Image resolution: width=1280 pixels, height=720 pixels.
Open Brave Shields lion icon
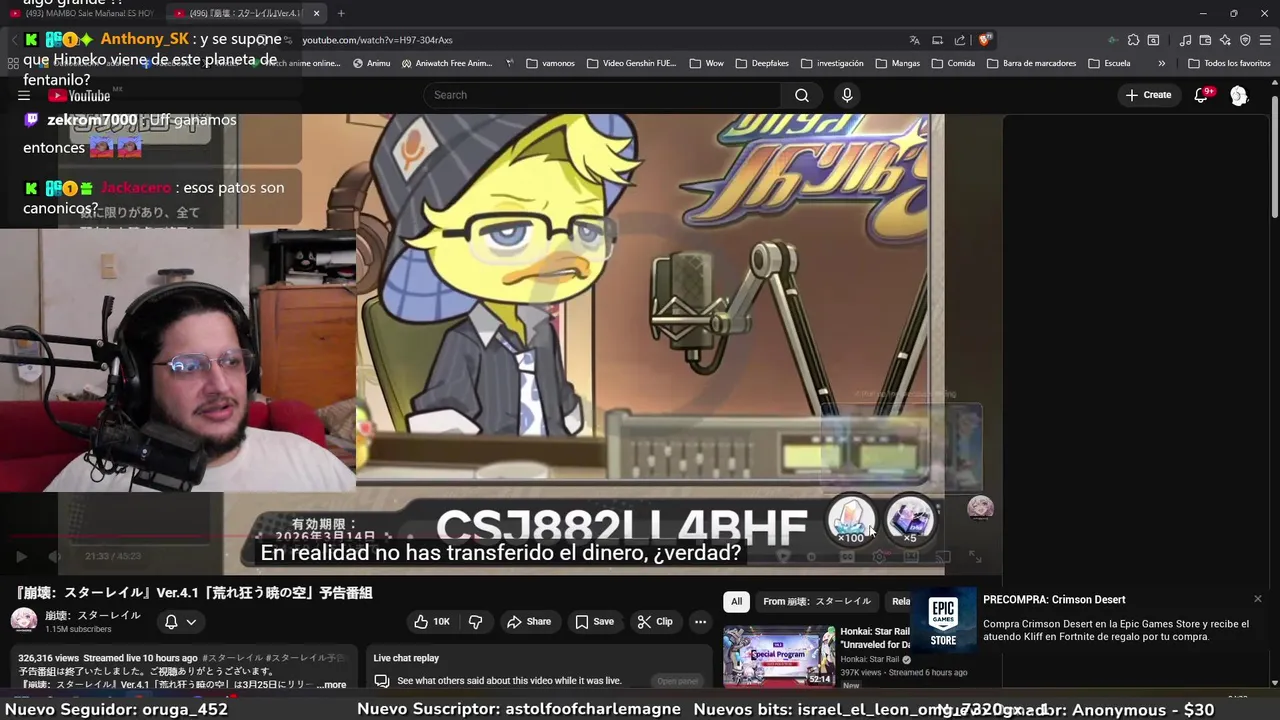985,40
